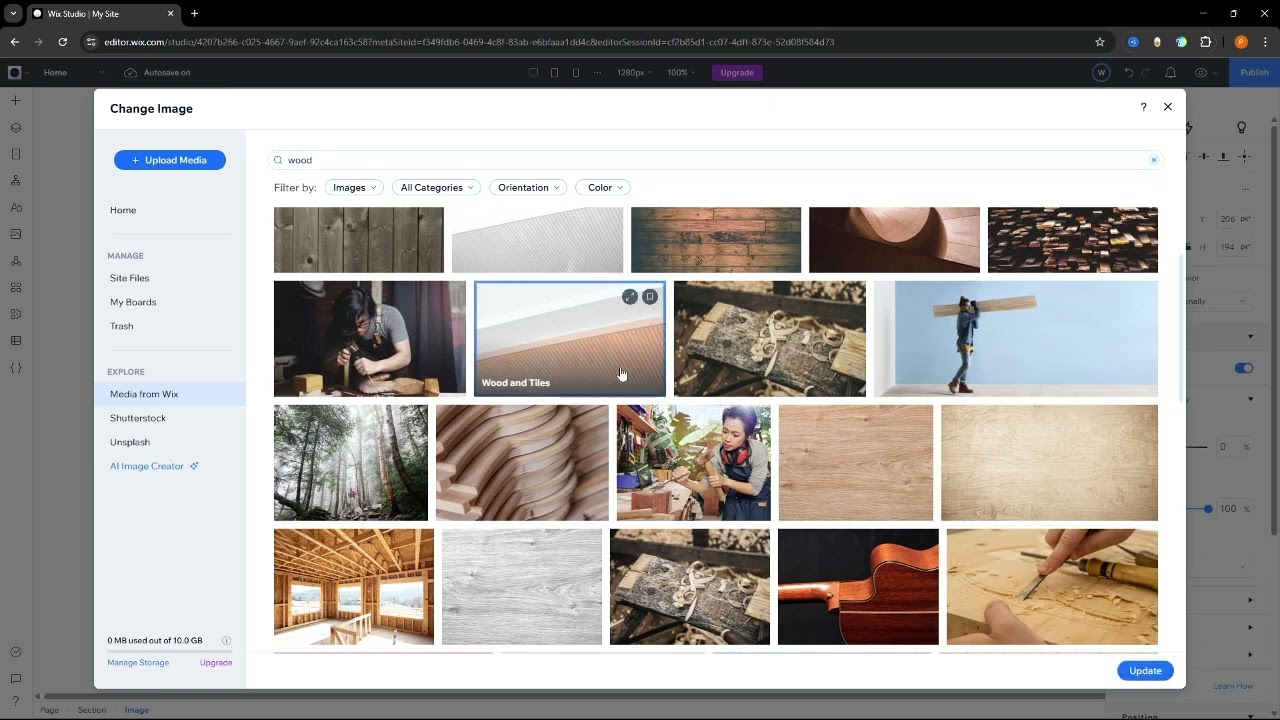Click the Update button
Viewport: 1280px width, 720px height.
point(1145,671)
